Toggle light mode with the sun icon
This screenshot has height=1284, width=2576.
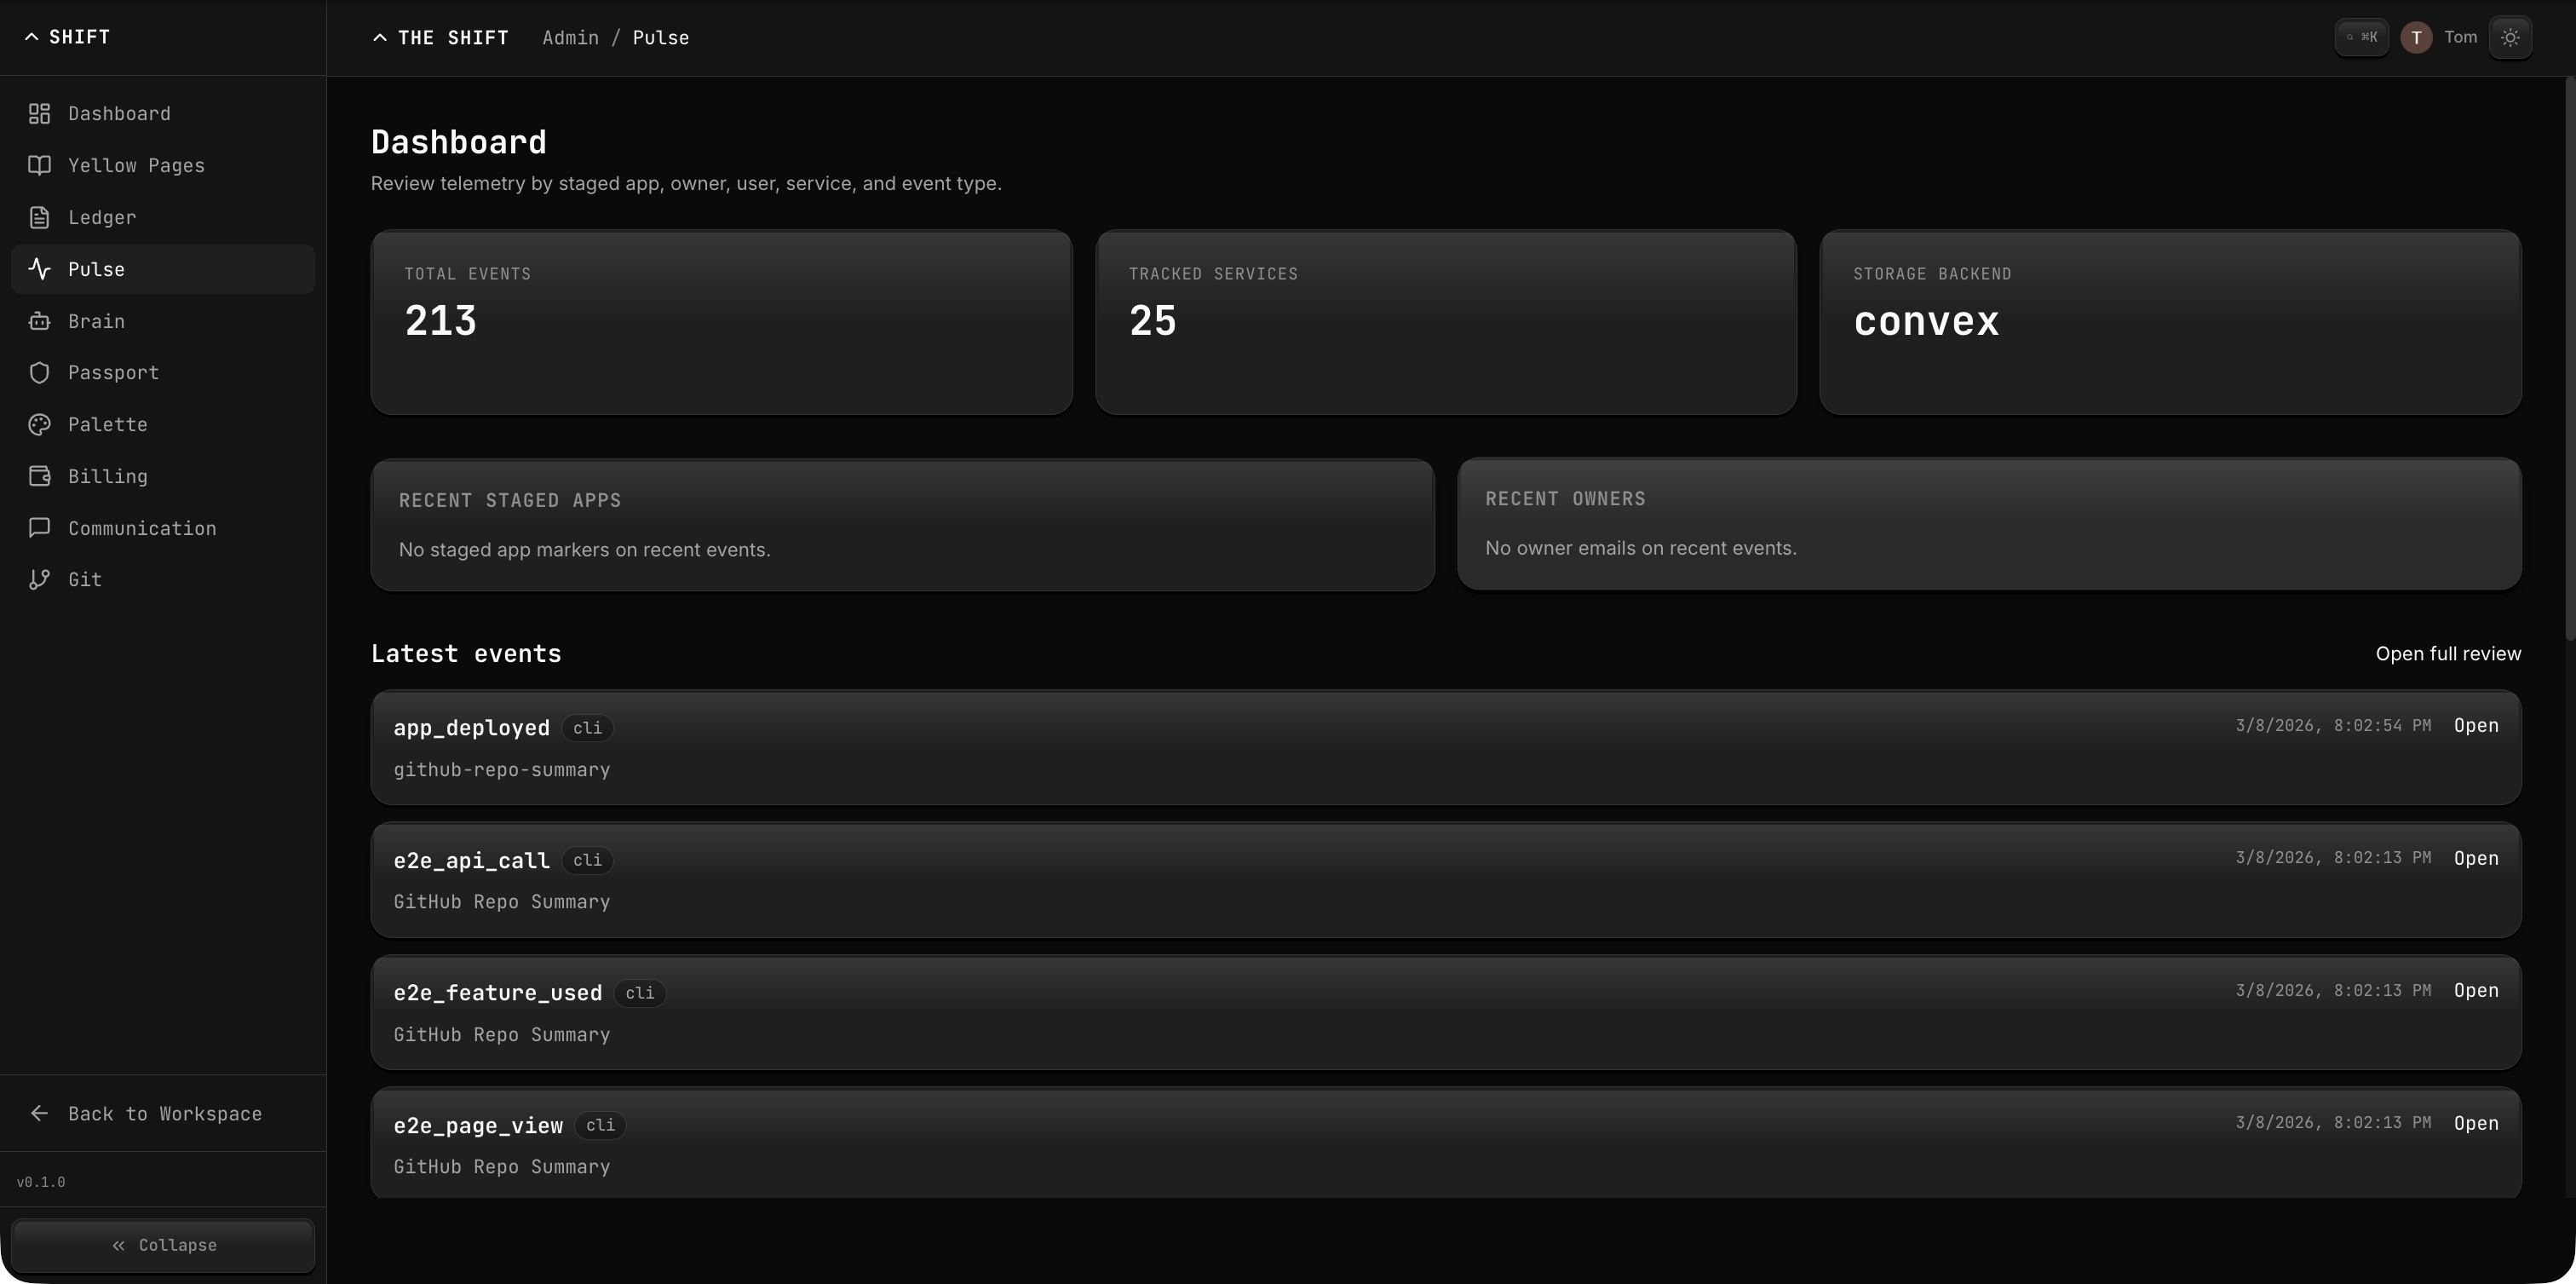[x=2510, y=37]
